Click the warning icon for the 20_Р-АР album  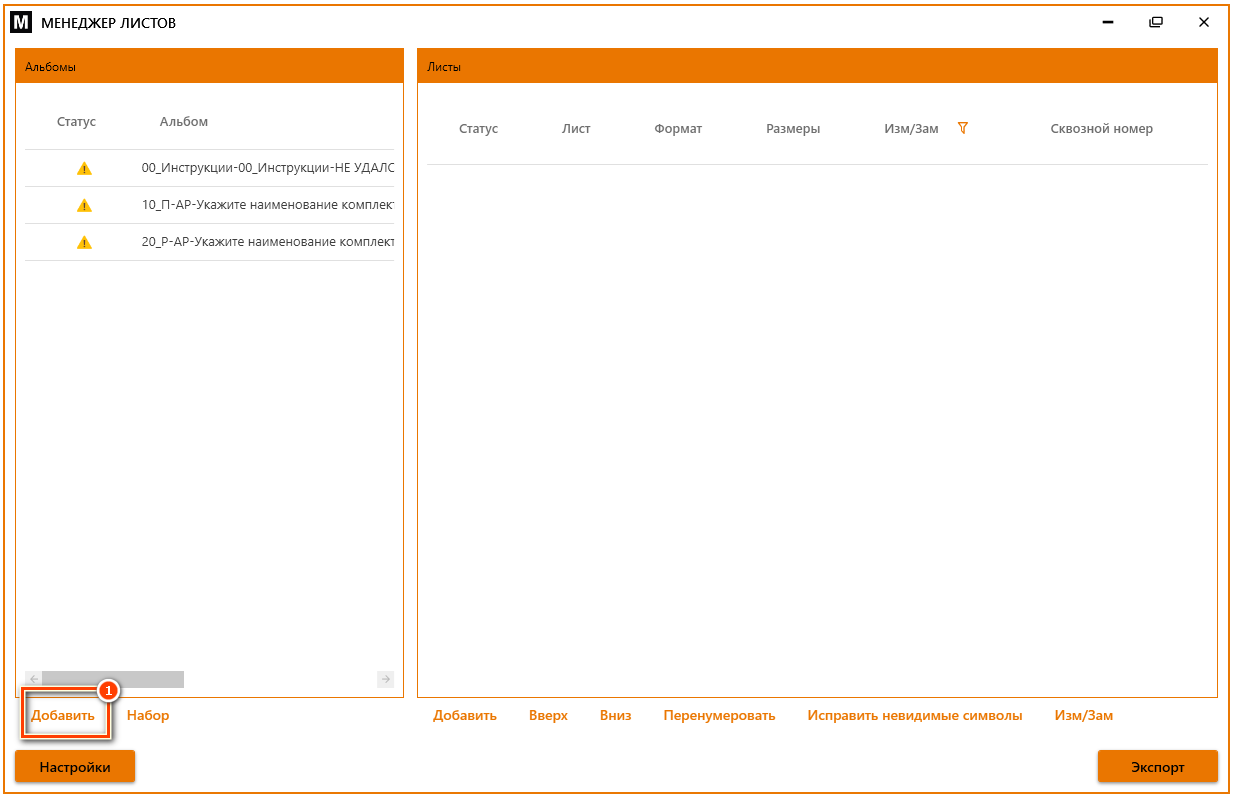(x=84, y=242)
